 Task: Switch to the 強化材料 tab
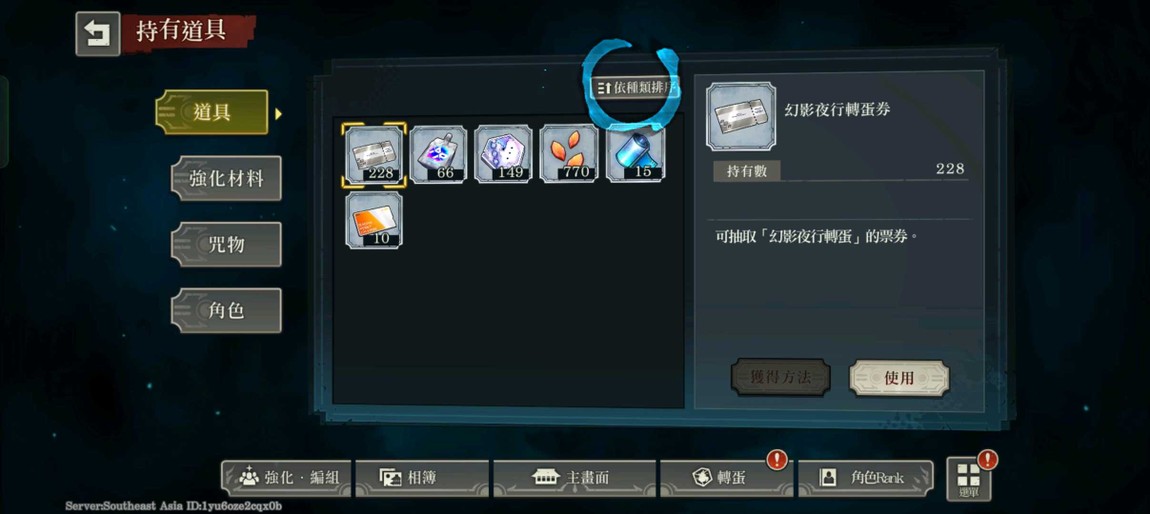(226, 178)
